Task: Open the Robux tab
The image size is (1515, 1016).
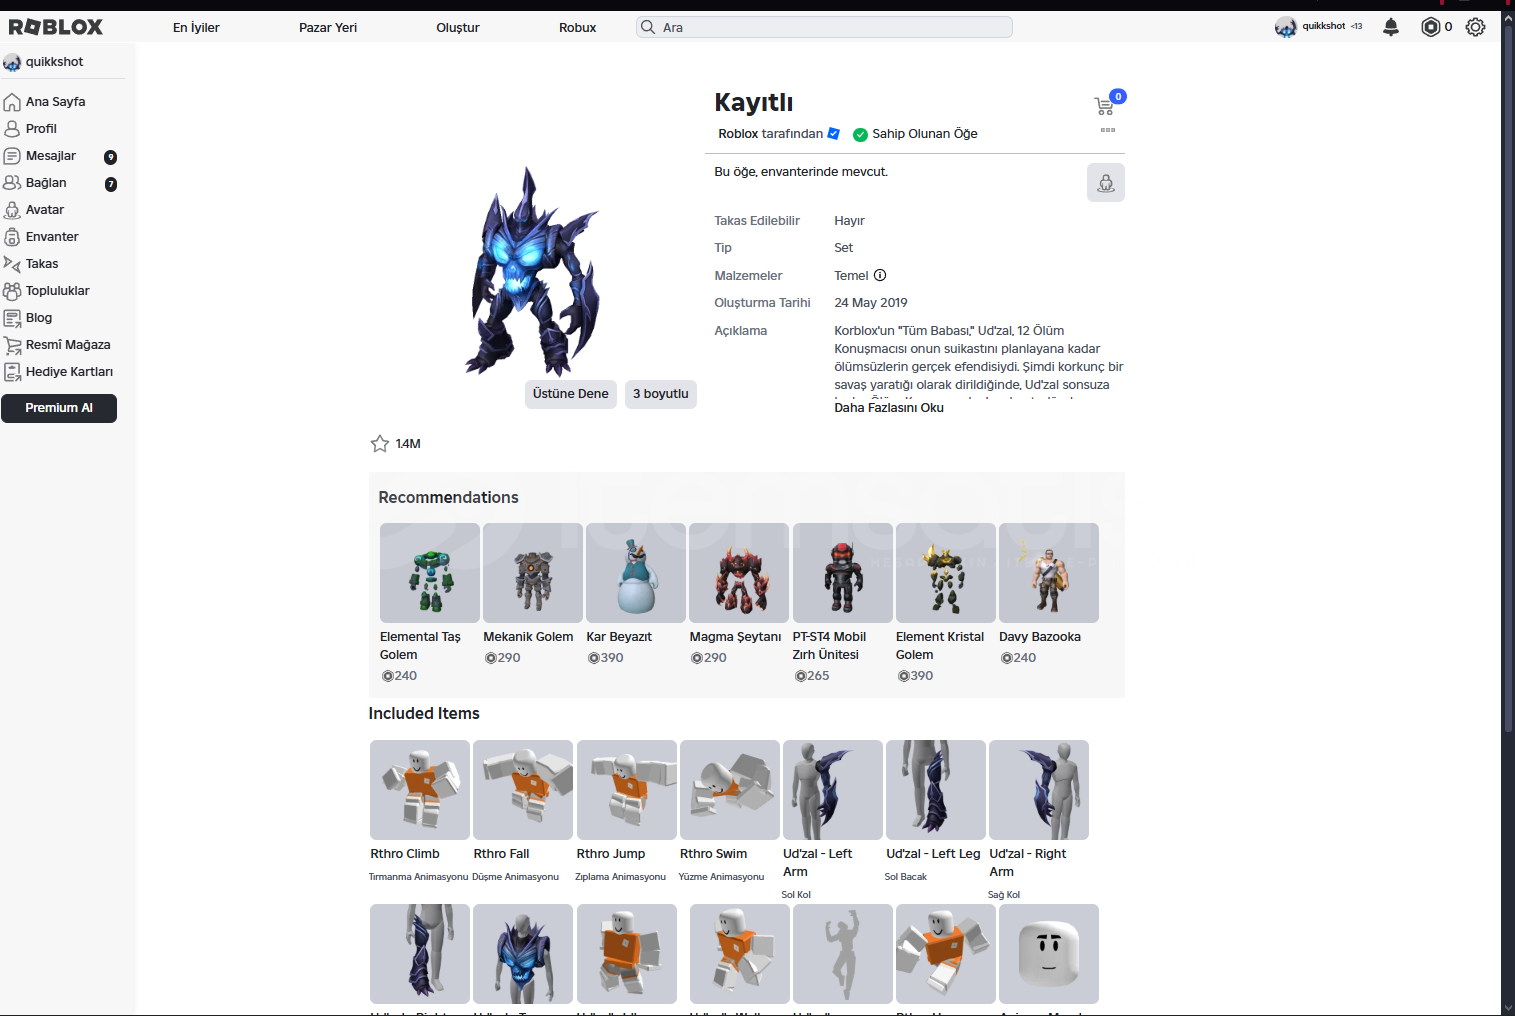Action: 578,28
